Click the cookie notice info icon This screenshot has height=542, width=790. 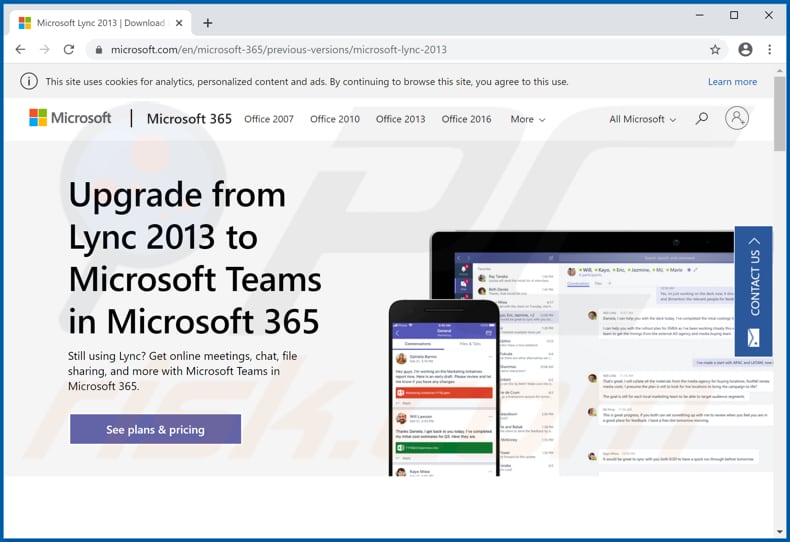(x=29, y=81)
